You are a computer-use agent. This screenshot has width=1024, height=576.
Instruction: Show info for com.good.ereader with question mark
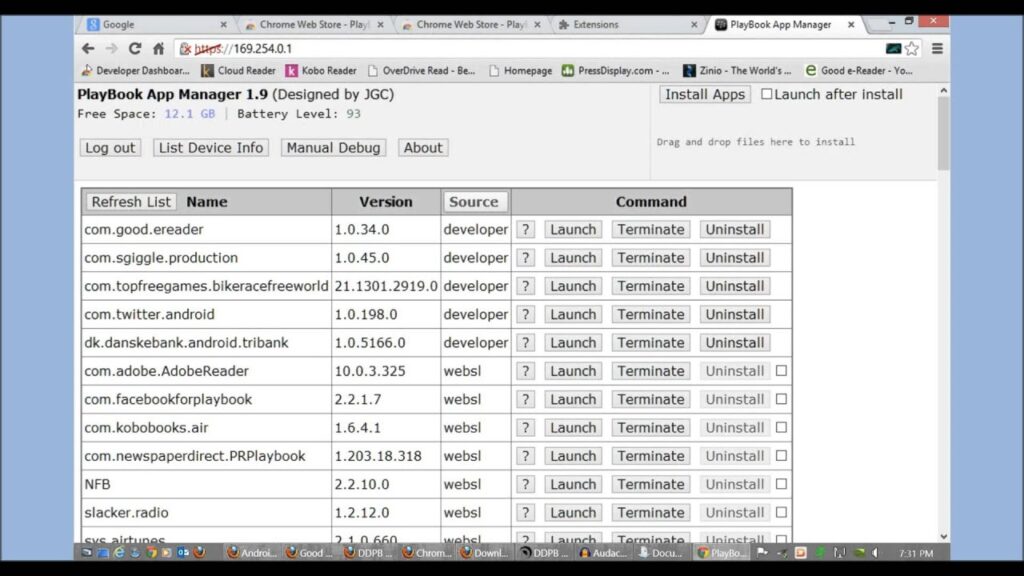click(525, 229)
